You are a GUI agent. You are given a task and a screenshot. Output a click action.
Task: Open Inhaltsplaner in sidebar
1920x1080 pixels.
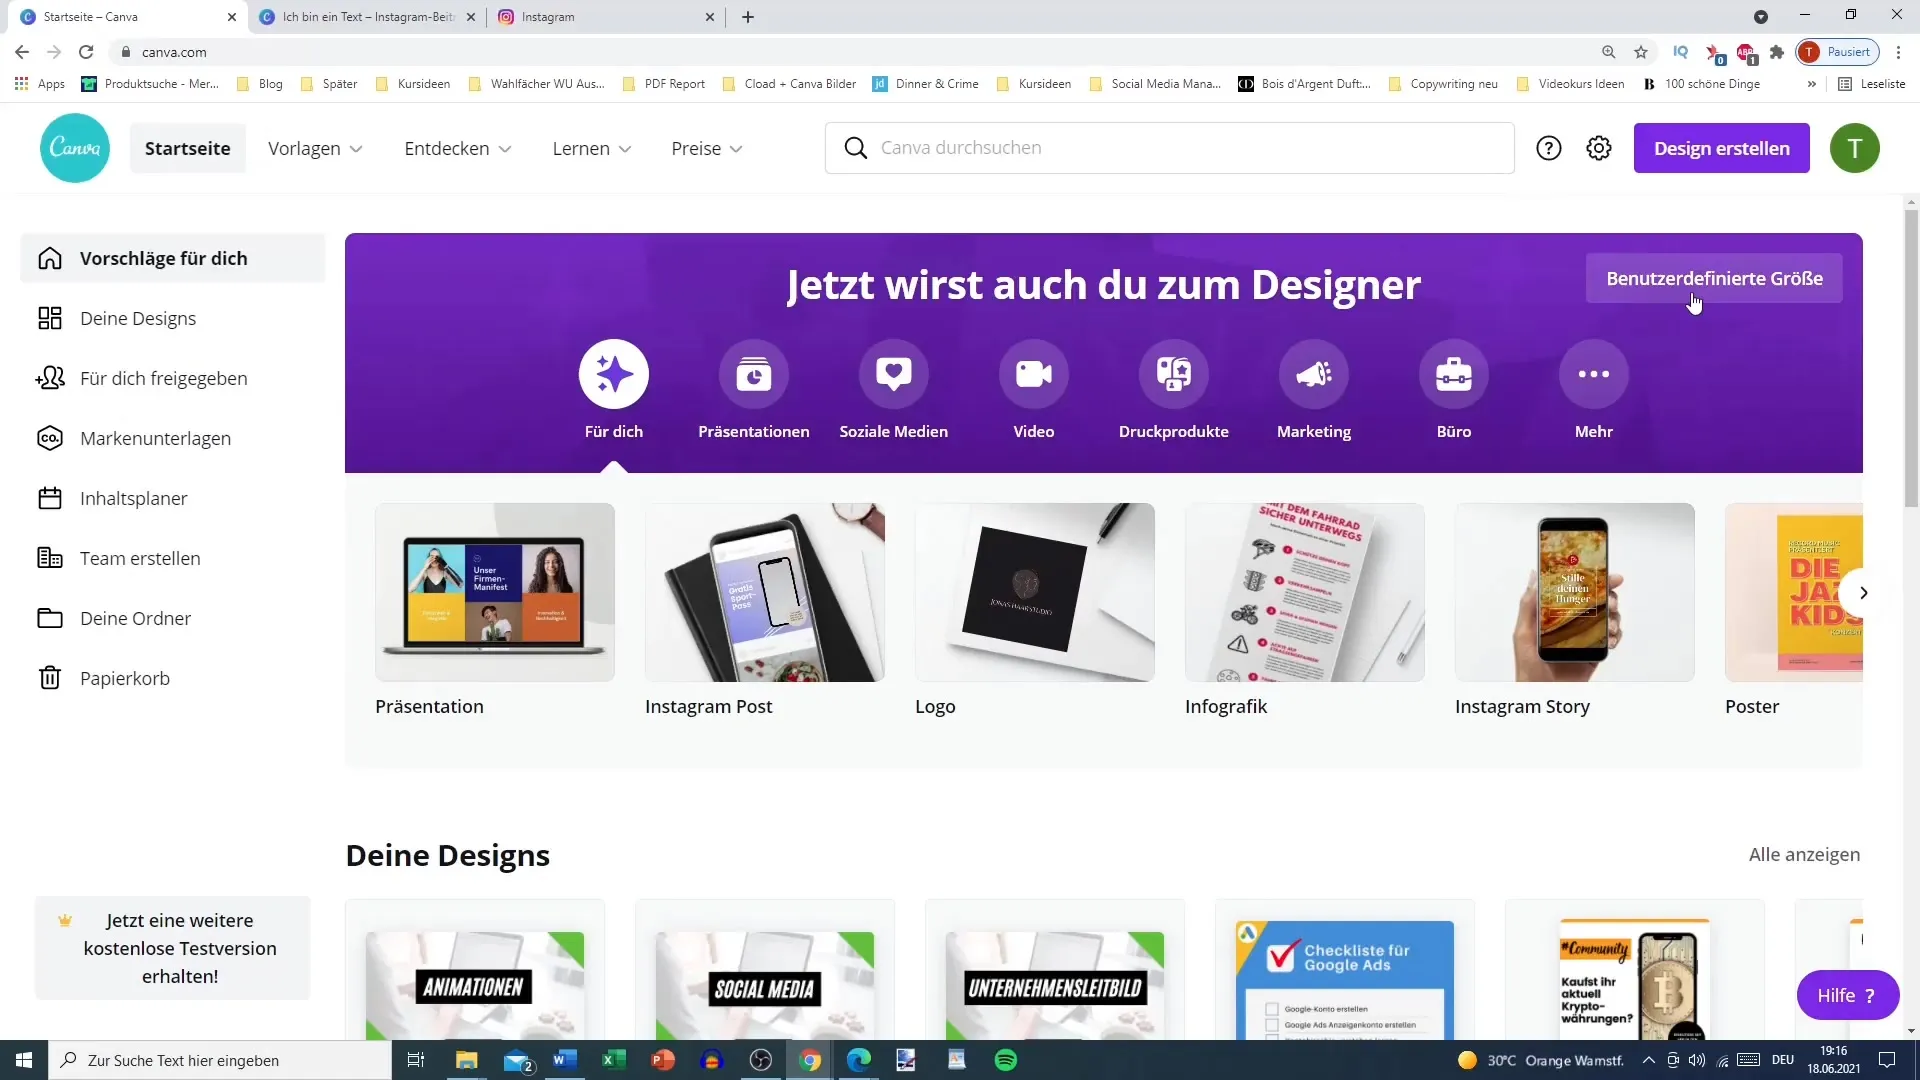[172, 498]
